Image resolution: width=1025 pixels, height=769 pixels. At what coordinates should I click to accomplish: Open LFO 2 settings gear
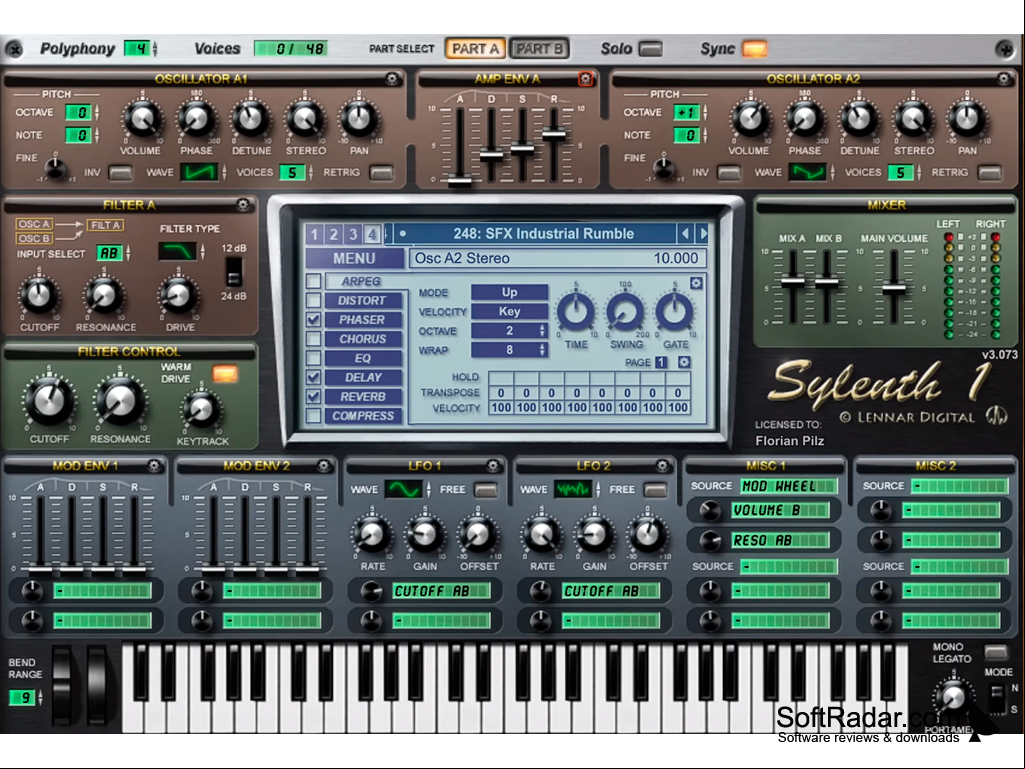662,466
